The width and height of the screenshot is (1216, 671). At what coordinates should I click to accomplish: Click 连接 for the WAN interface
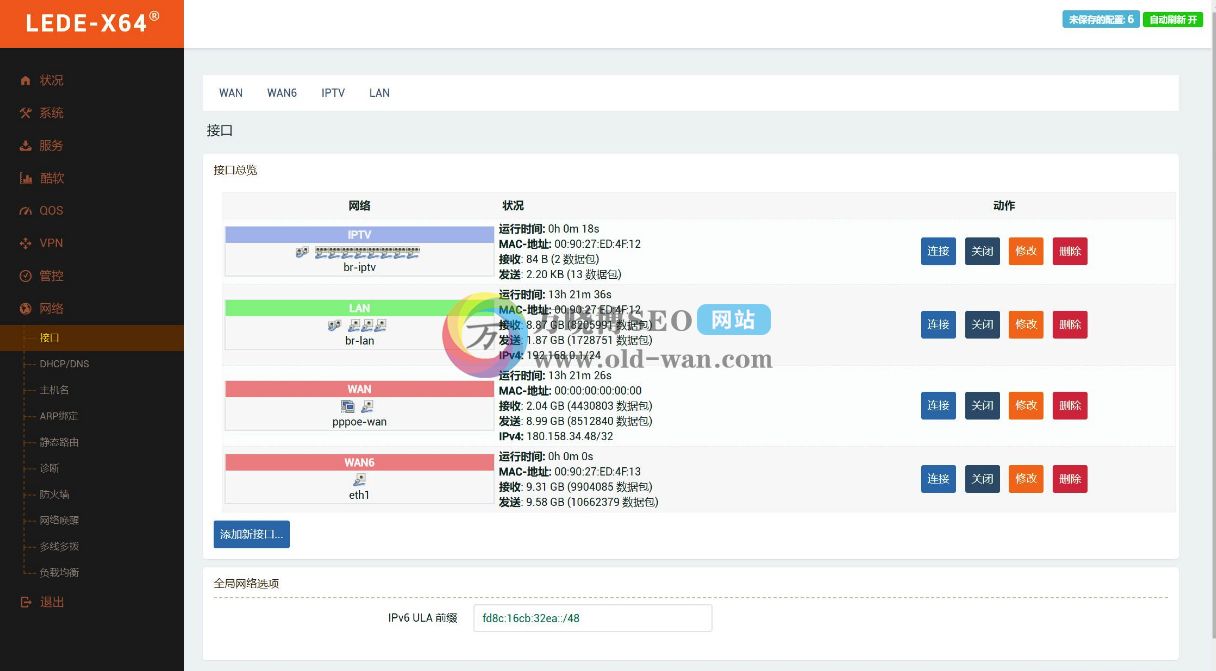tap(938, 405)
